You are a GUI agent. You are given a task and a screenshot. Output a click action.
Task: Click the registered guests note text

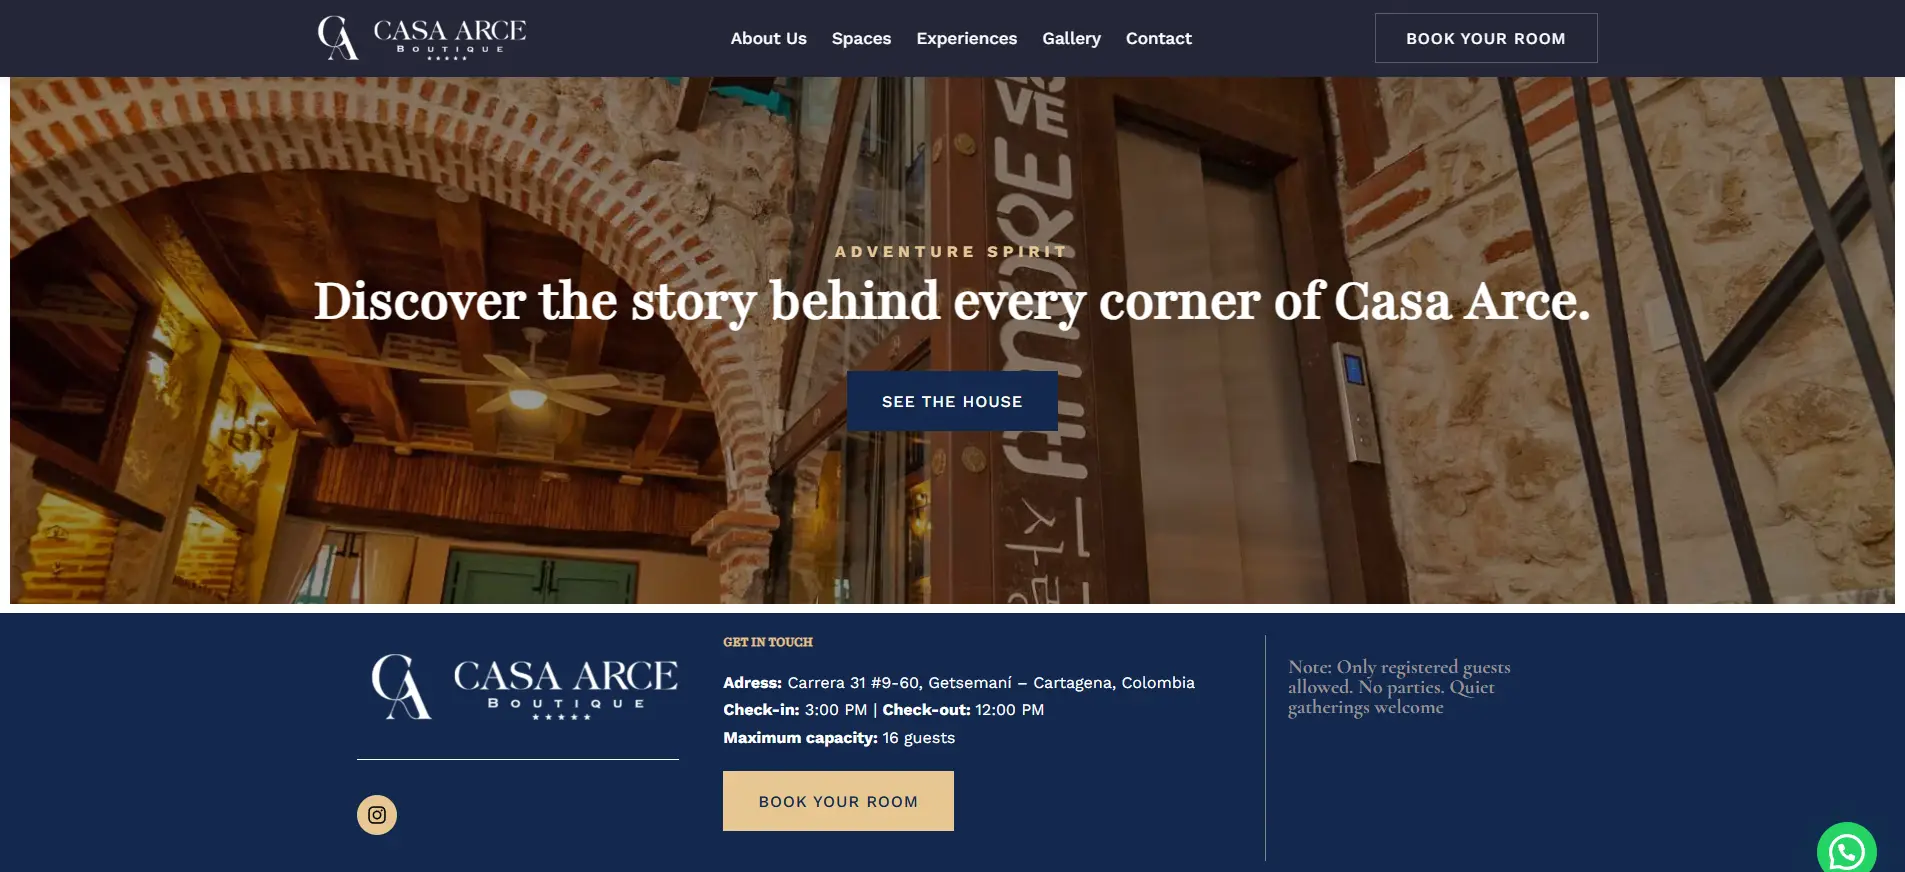click(x=1399, y=687)
